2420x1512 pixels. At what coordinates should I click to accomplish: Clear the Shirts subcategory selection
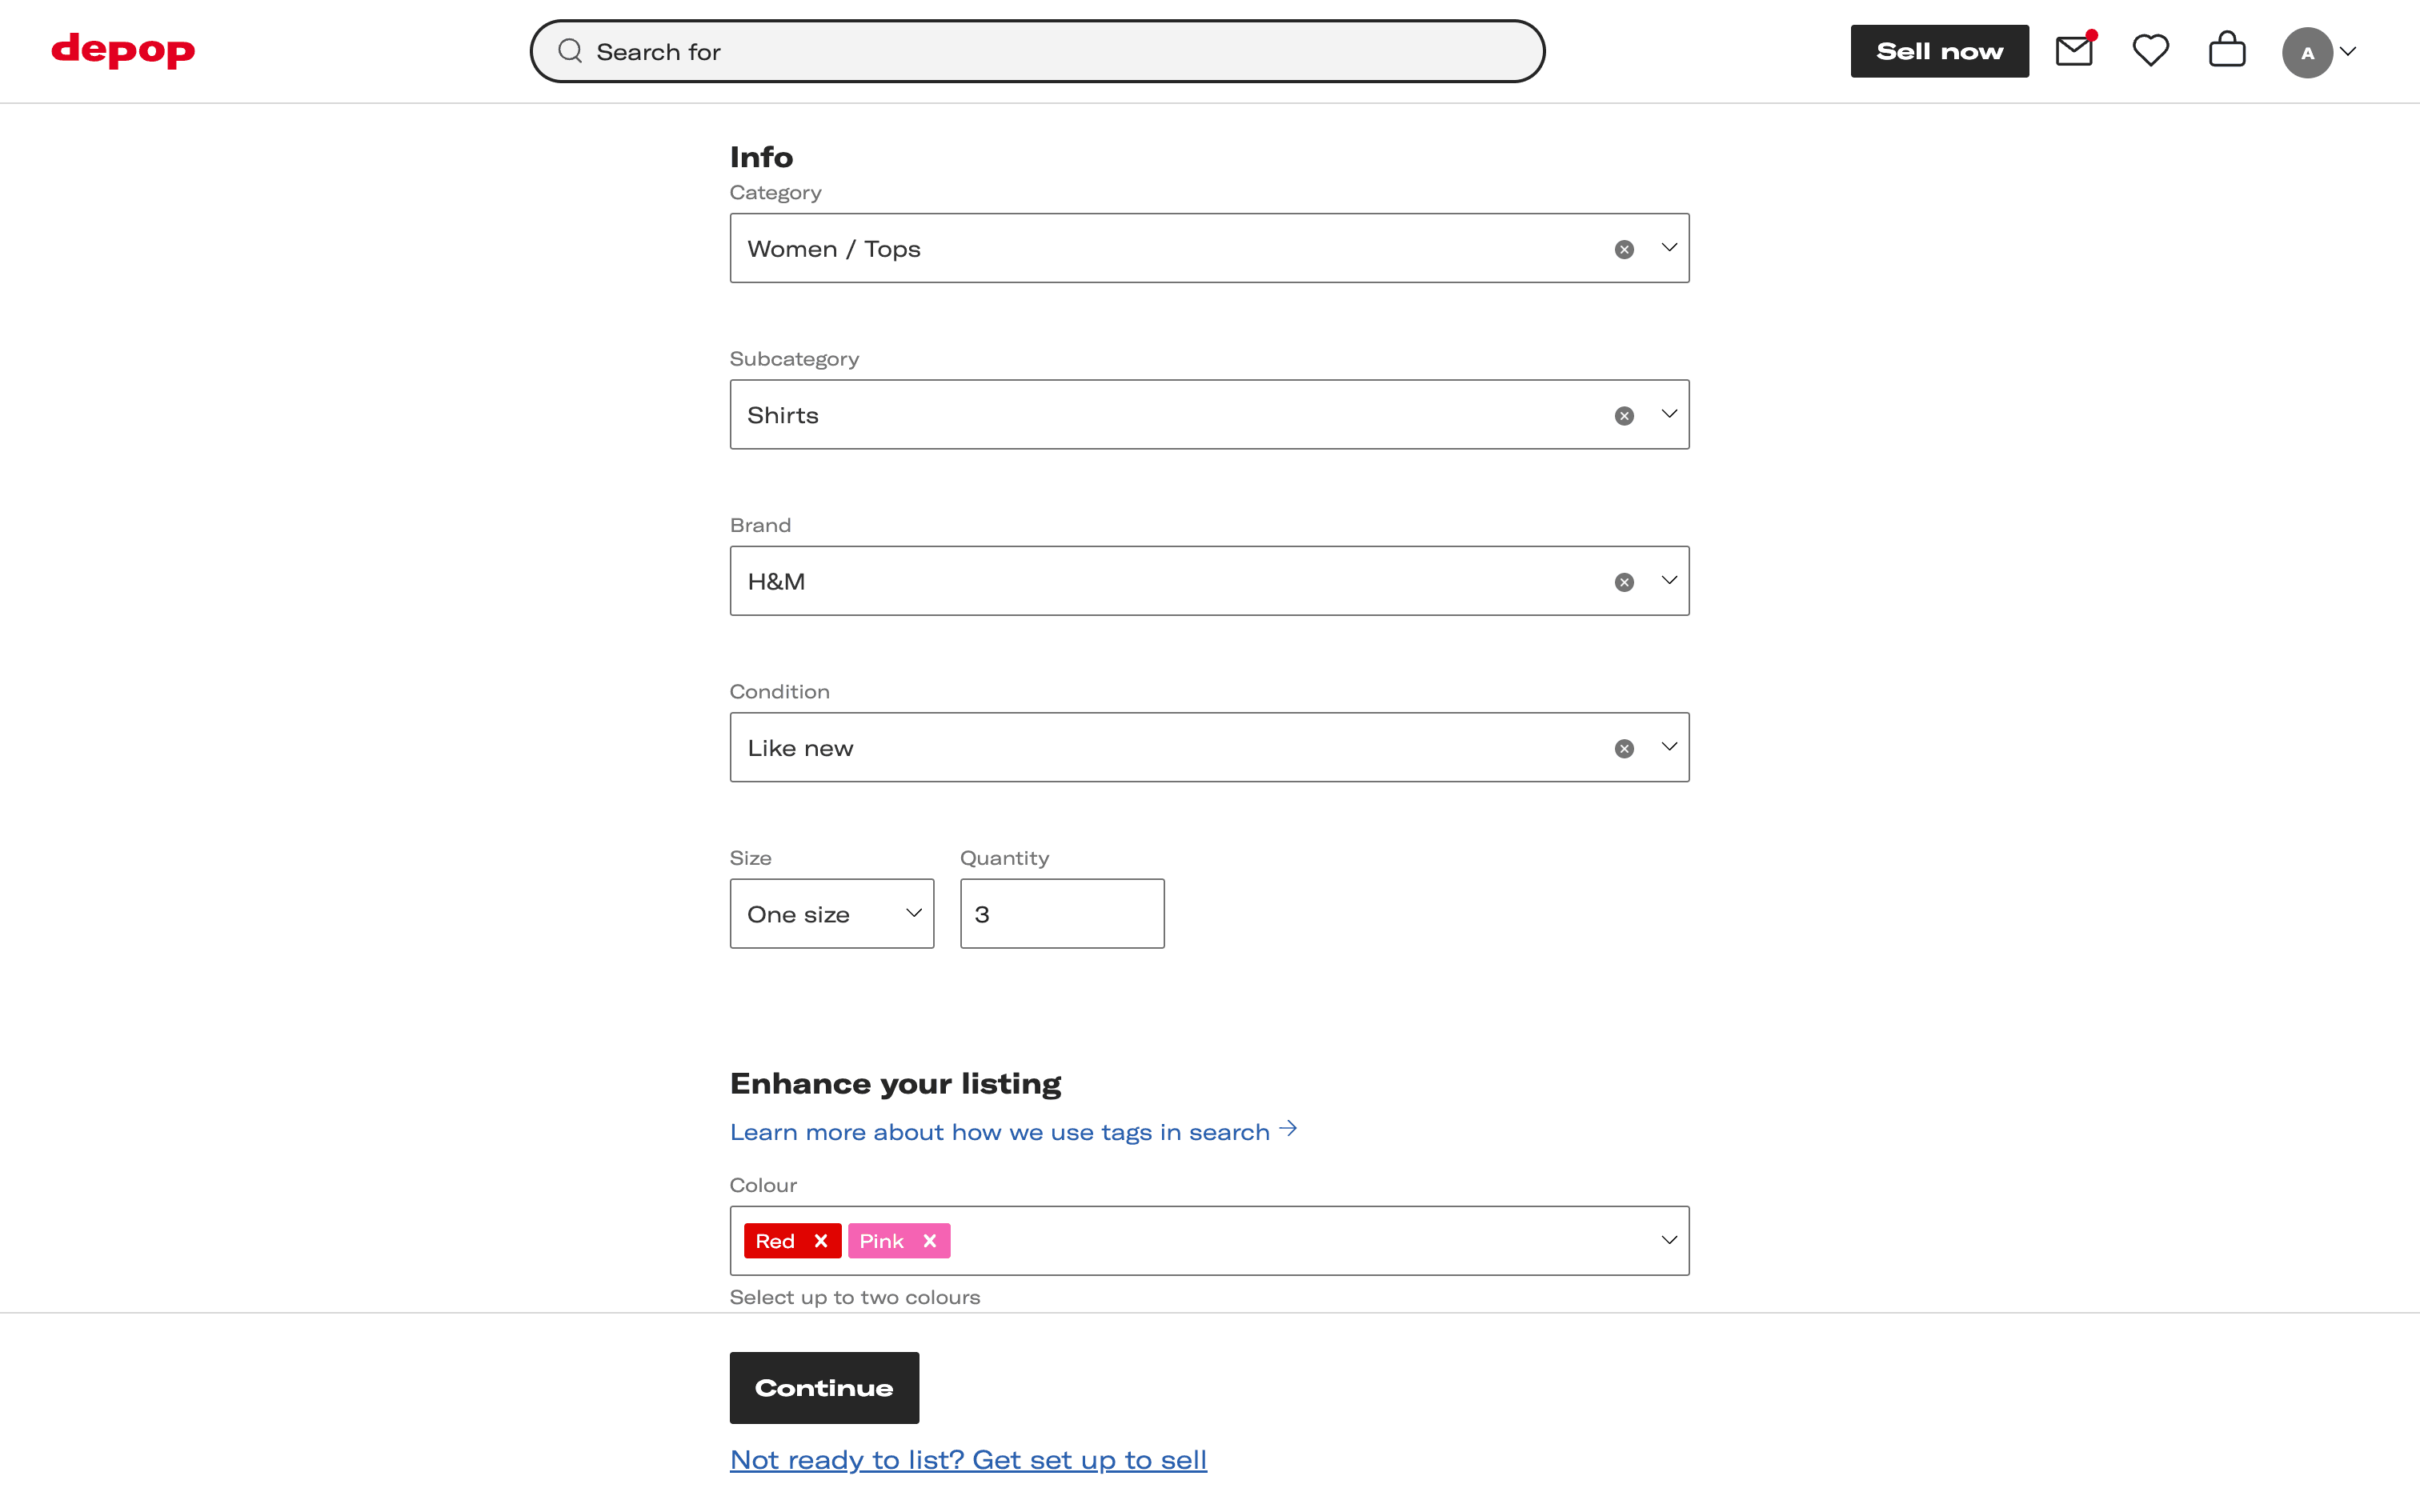pyautogui.click(x=1624, y=415)
